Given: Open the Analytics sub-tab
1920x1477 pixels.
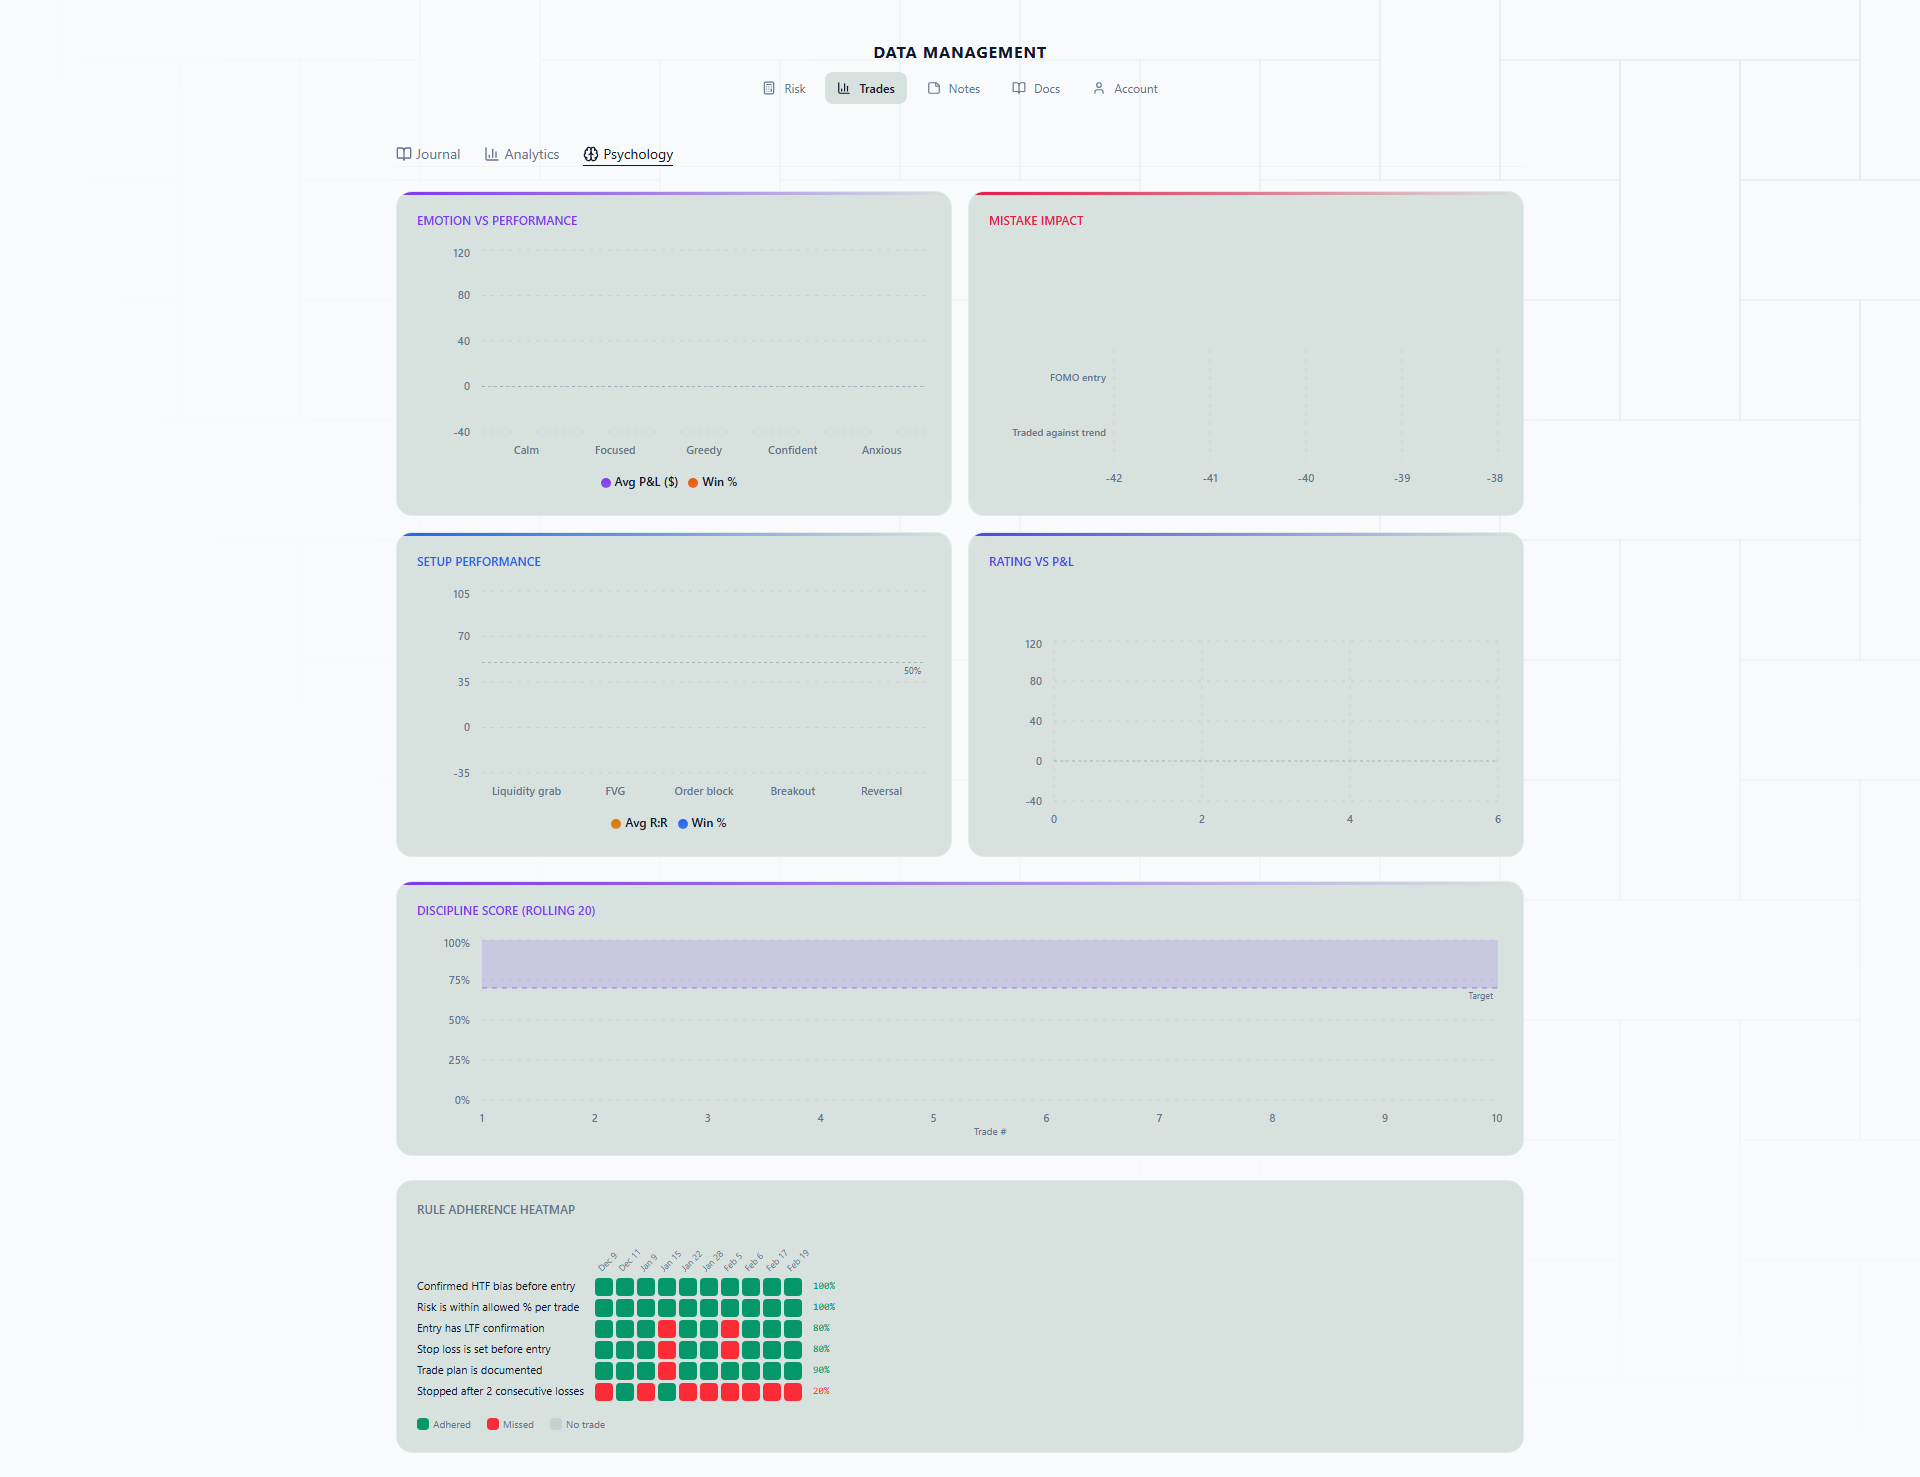Looking at the screenshot, I should (531, 154).
